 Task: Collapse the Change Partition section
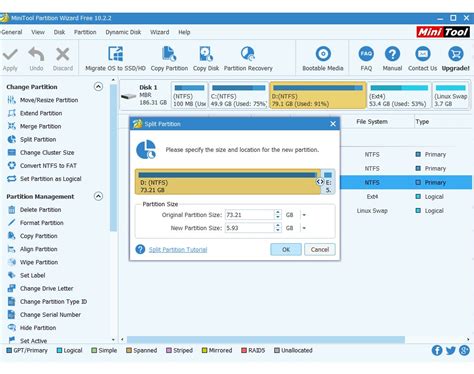(x=98, y=87)
